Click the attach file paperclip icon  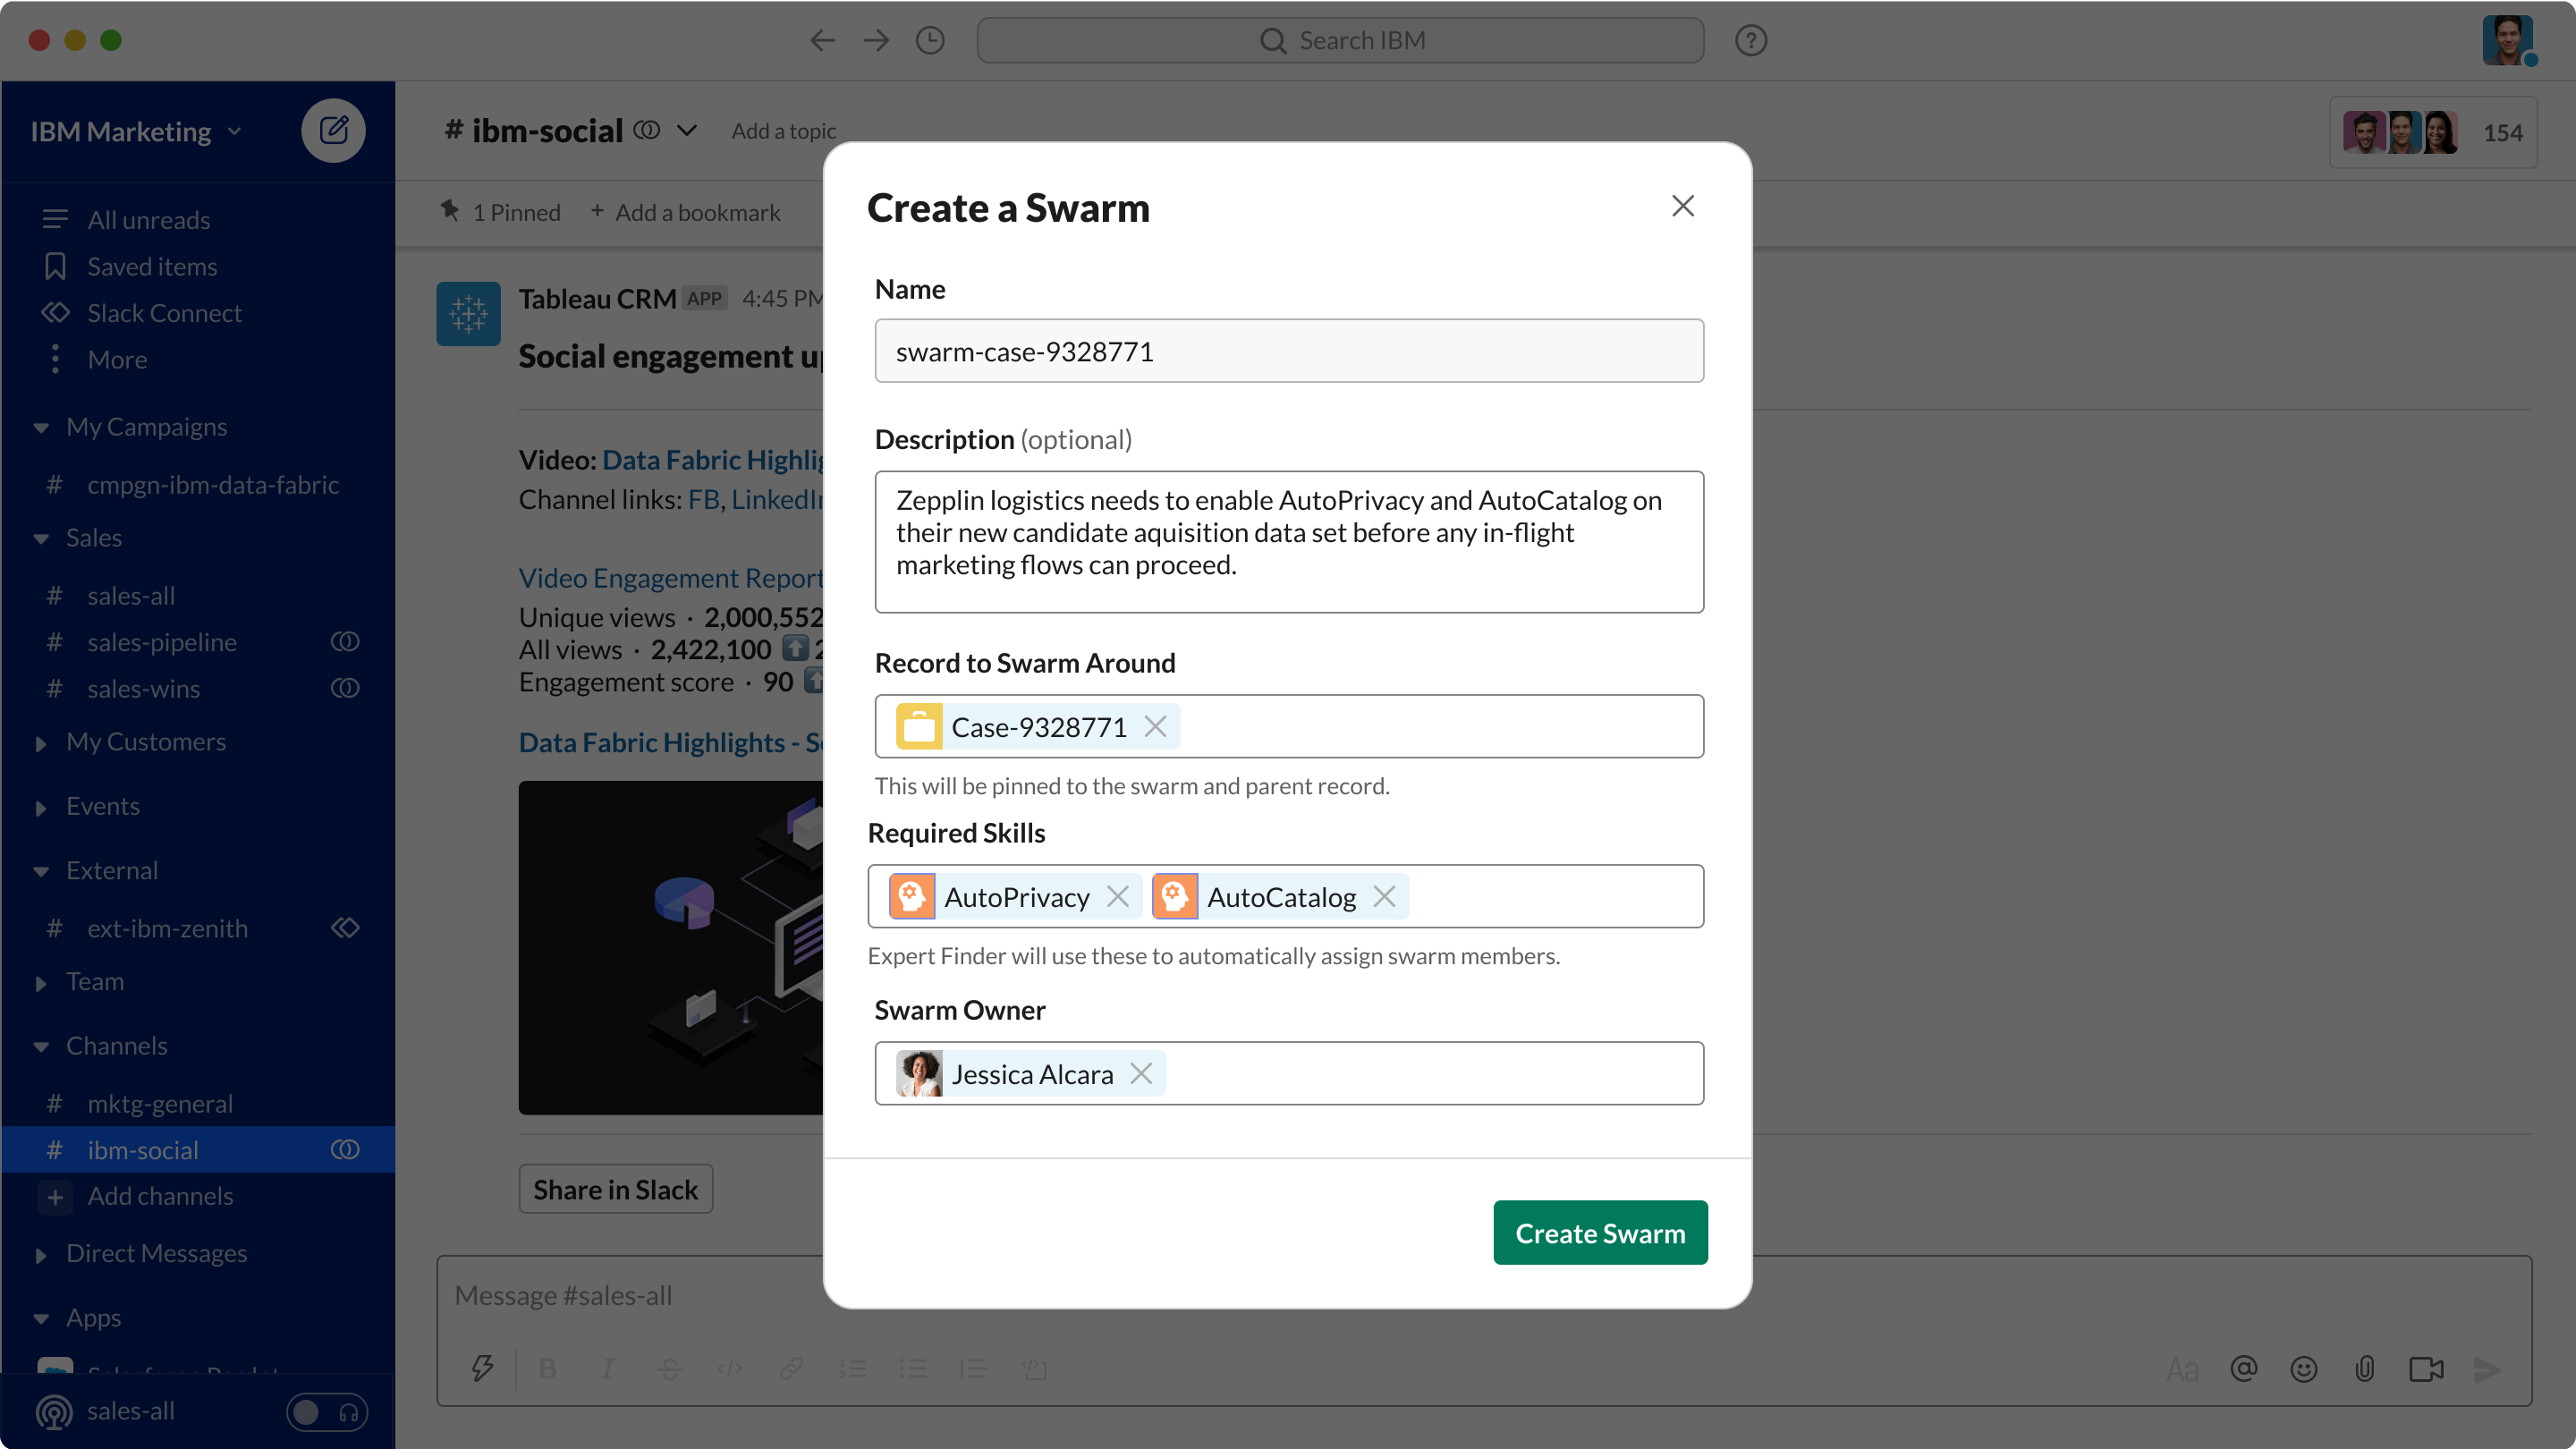point(2364,1368)
